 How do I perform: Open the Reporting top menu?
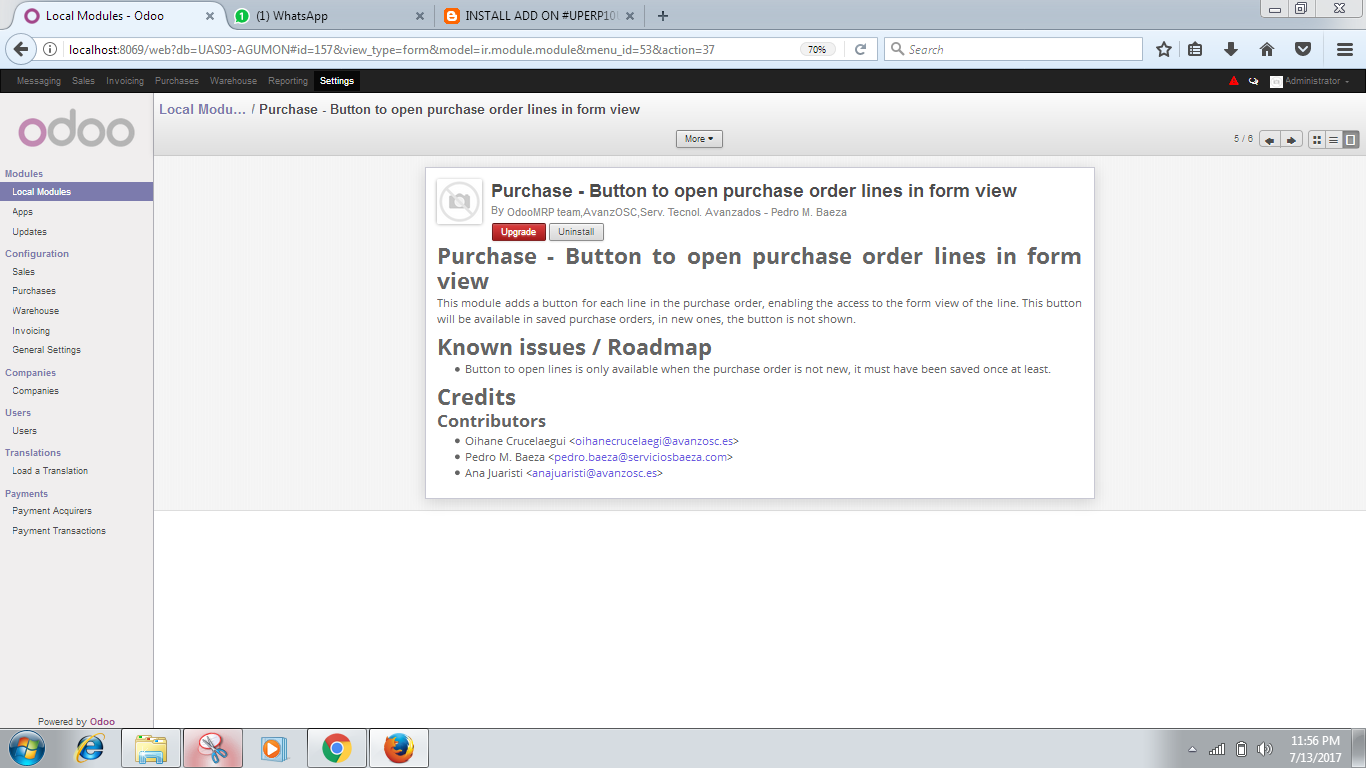[x=288, y=81]
